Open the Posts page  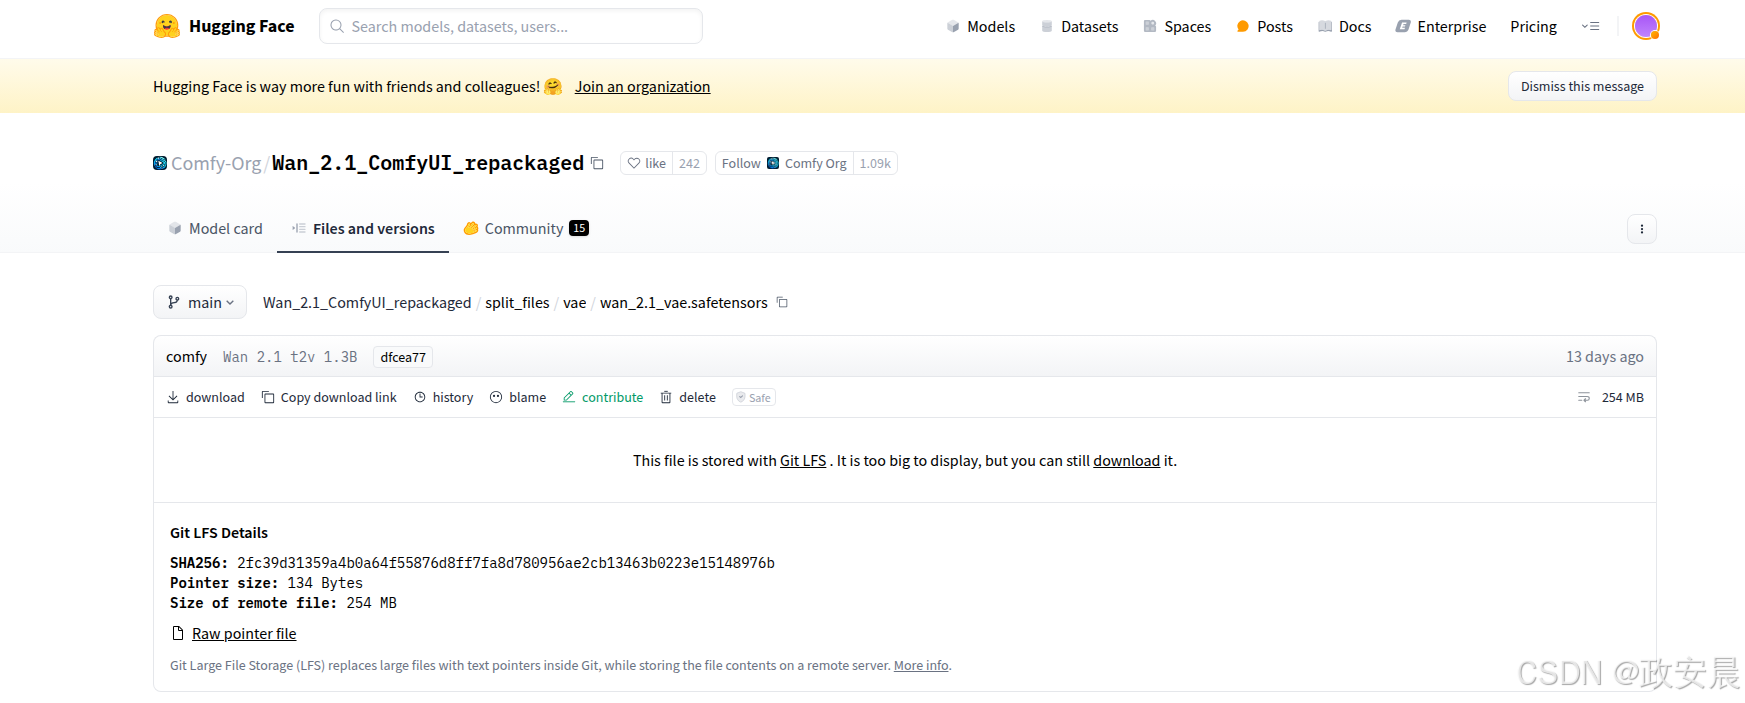coord(1264,26)
